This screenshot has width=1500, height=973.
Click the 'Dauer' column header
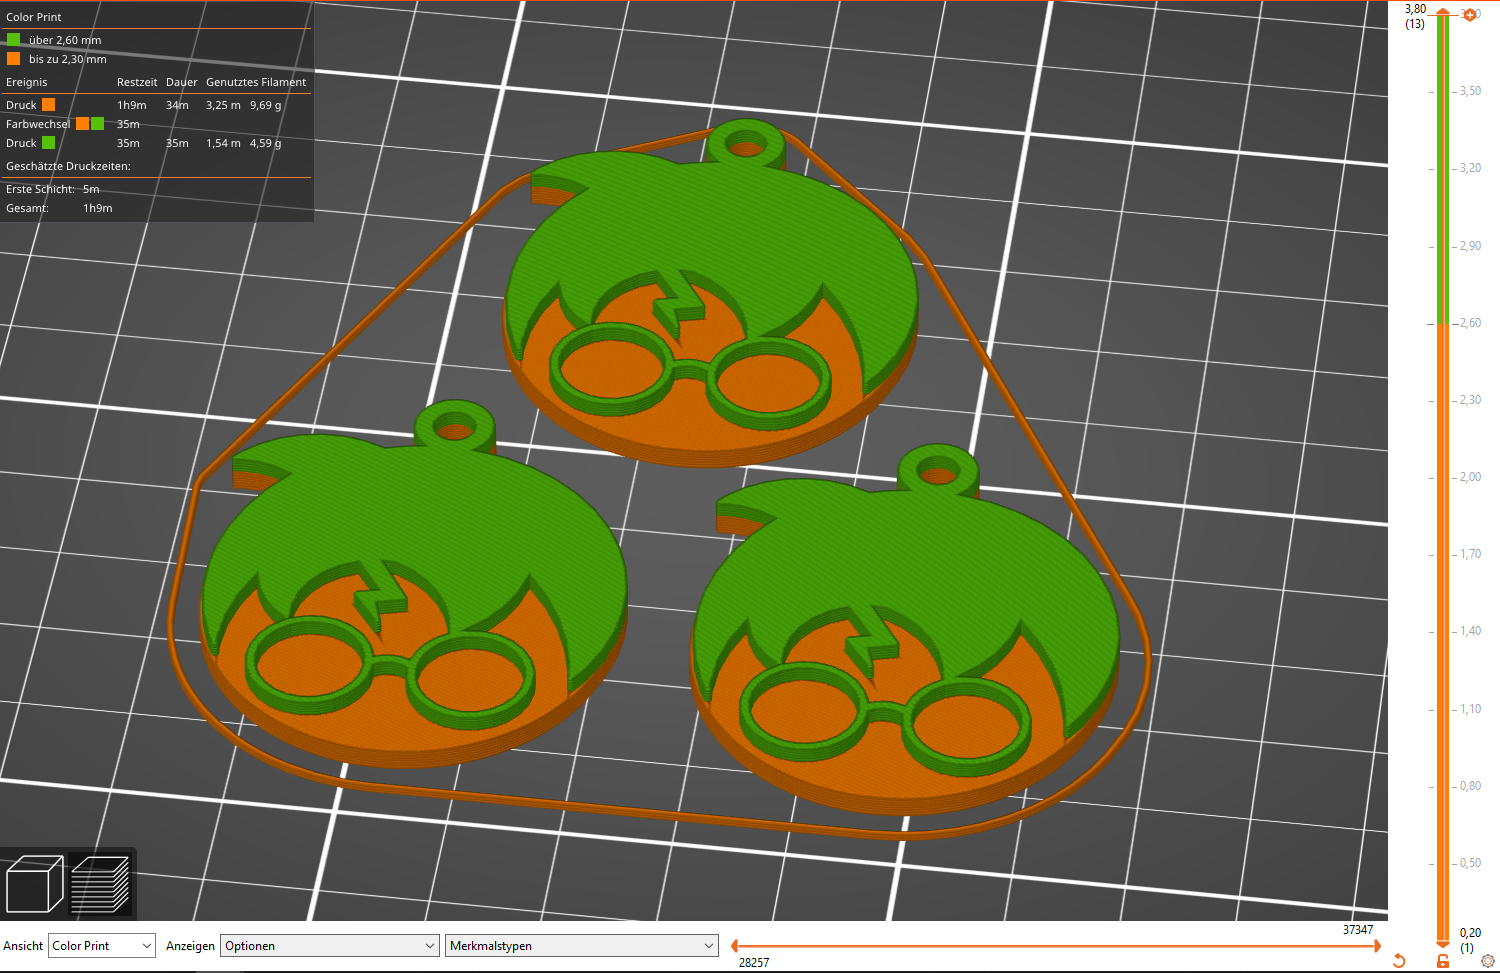182,82
